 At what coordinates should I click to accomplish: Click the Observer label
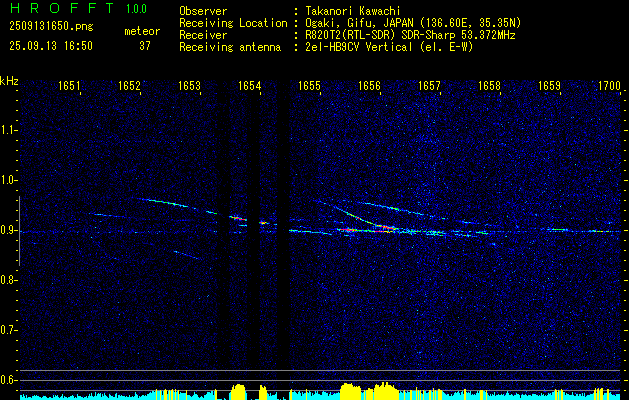[203, 11]
